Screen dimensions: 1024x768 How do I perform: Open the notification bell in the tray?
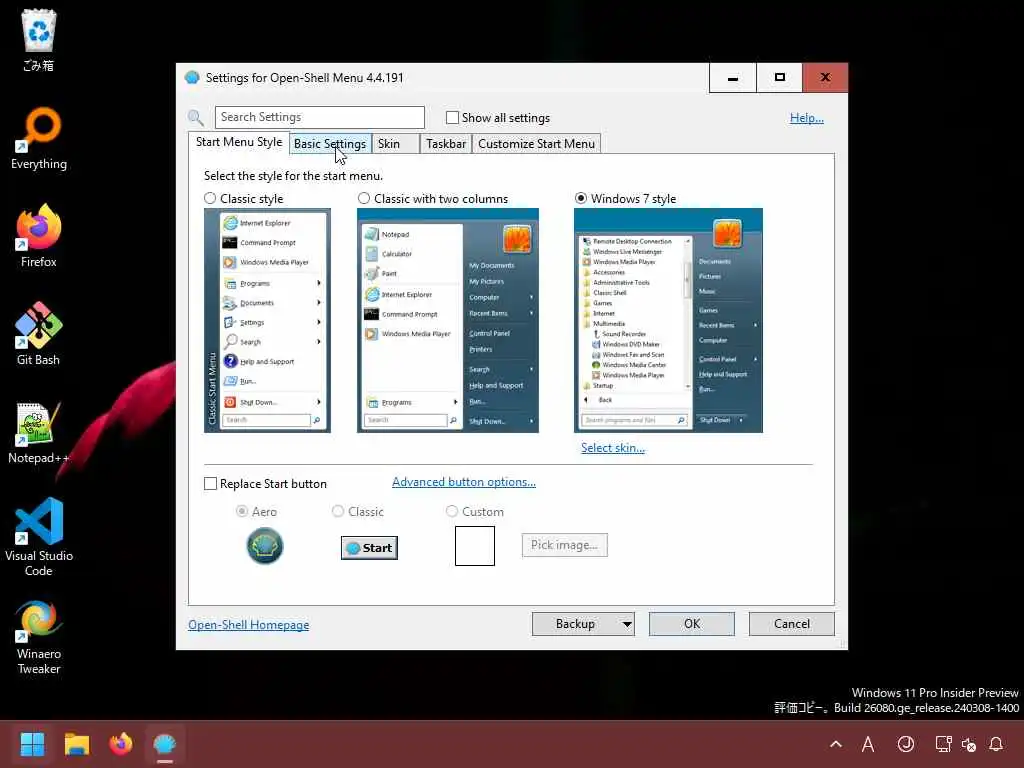click(x=996, y=744)
